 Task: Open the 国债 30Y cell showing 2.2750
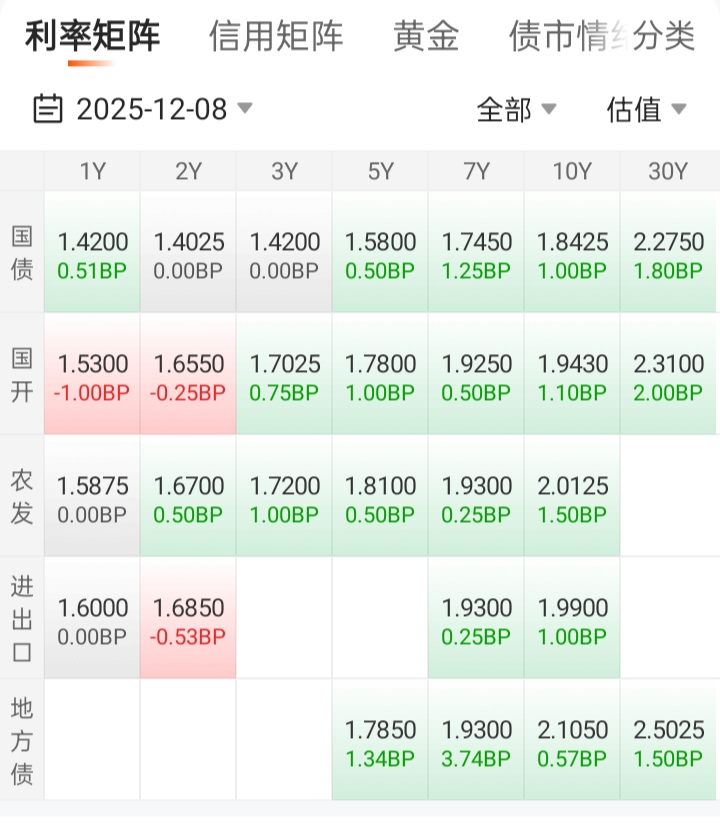pyautogui.click(x=669, y=254)
